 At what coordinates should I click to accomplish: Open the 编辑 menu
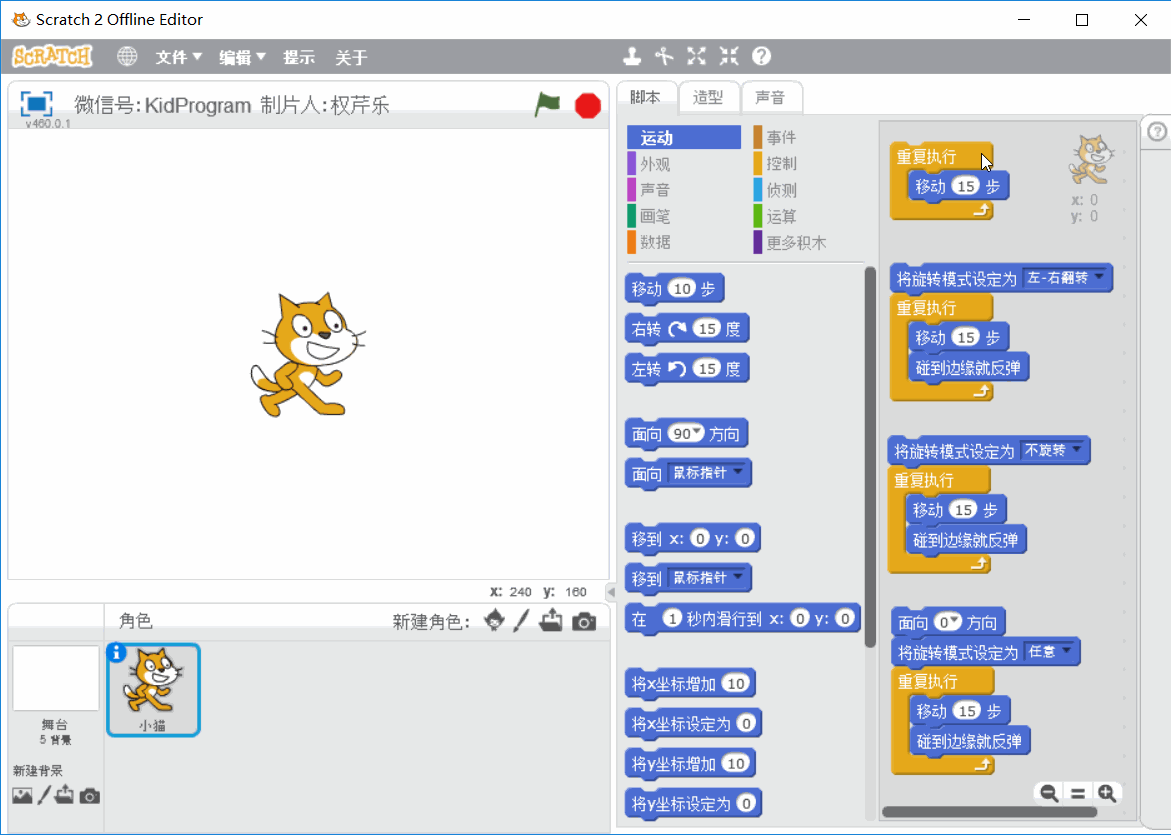click(242, 57)
